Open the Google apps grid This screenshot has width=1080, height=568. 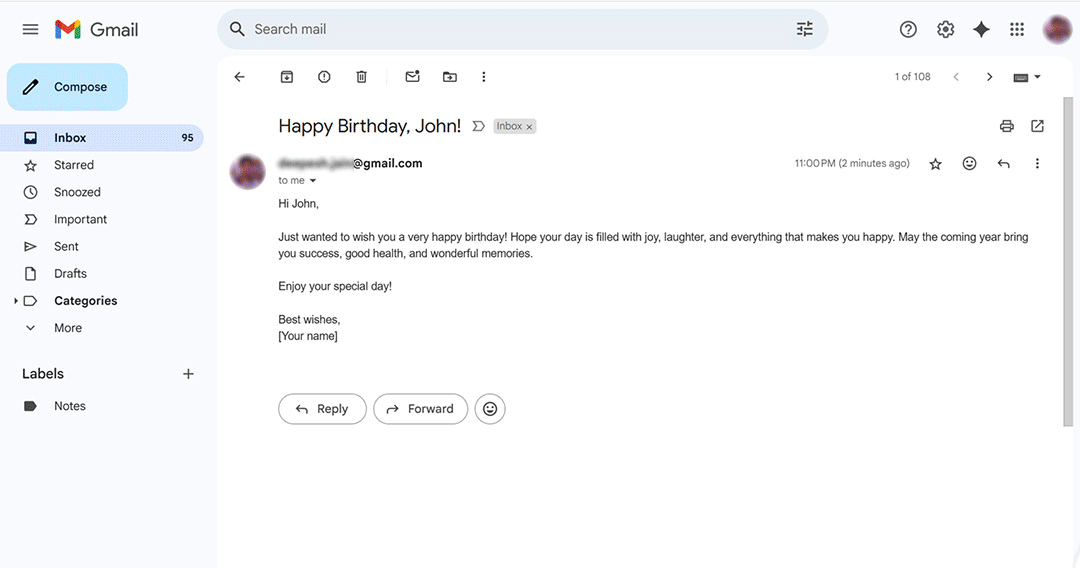[1017, 29]
